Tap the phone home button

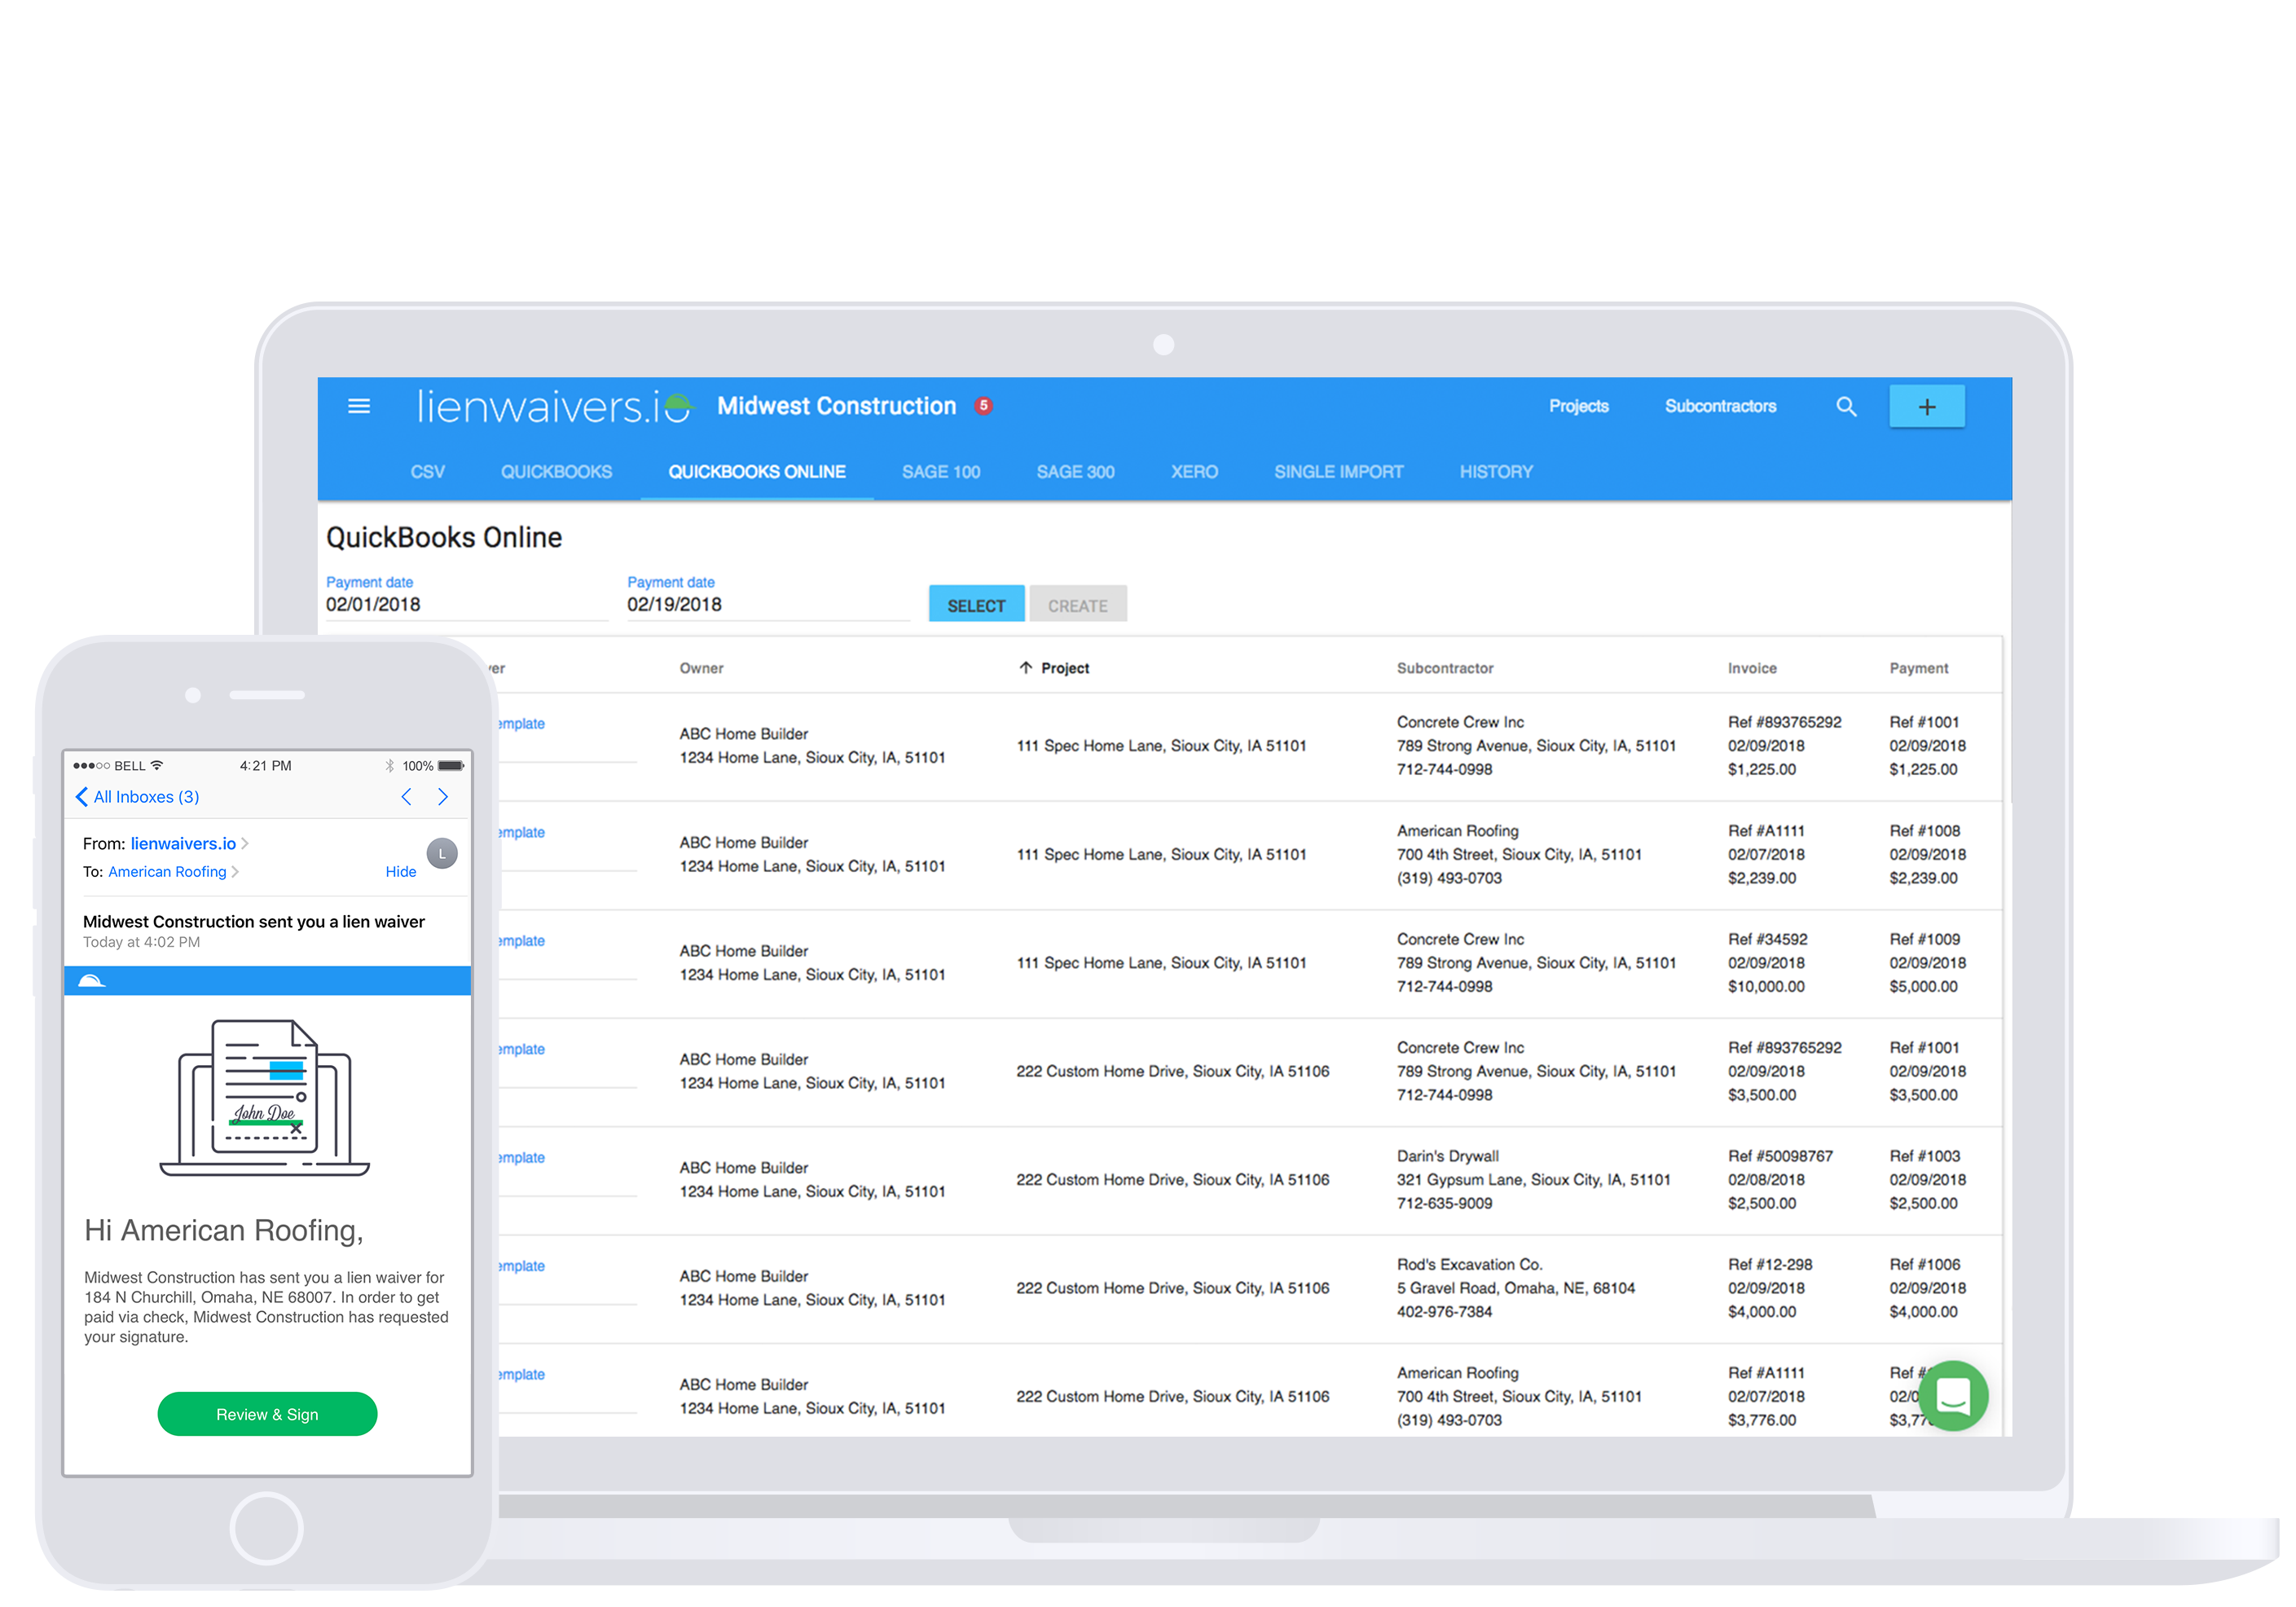[x=266, y=1529]
